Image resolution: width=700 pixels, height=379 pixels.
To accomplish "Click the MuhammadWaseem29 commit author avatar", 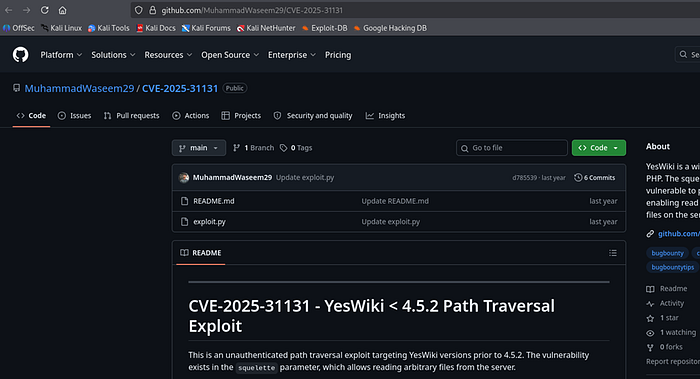I will click(x=184, y=178).
